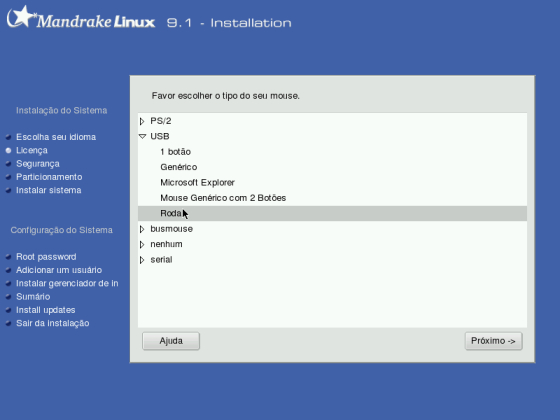Click the 'Instalação do Sistema' heading
This screenshot has height=420, width=560.
(61, 111)
